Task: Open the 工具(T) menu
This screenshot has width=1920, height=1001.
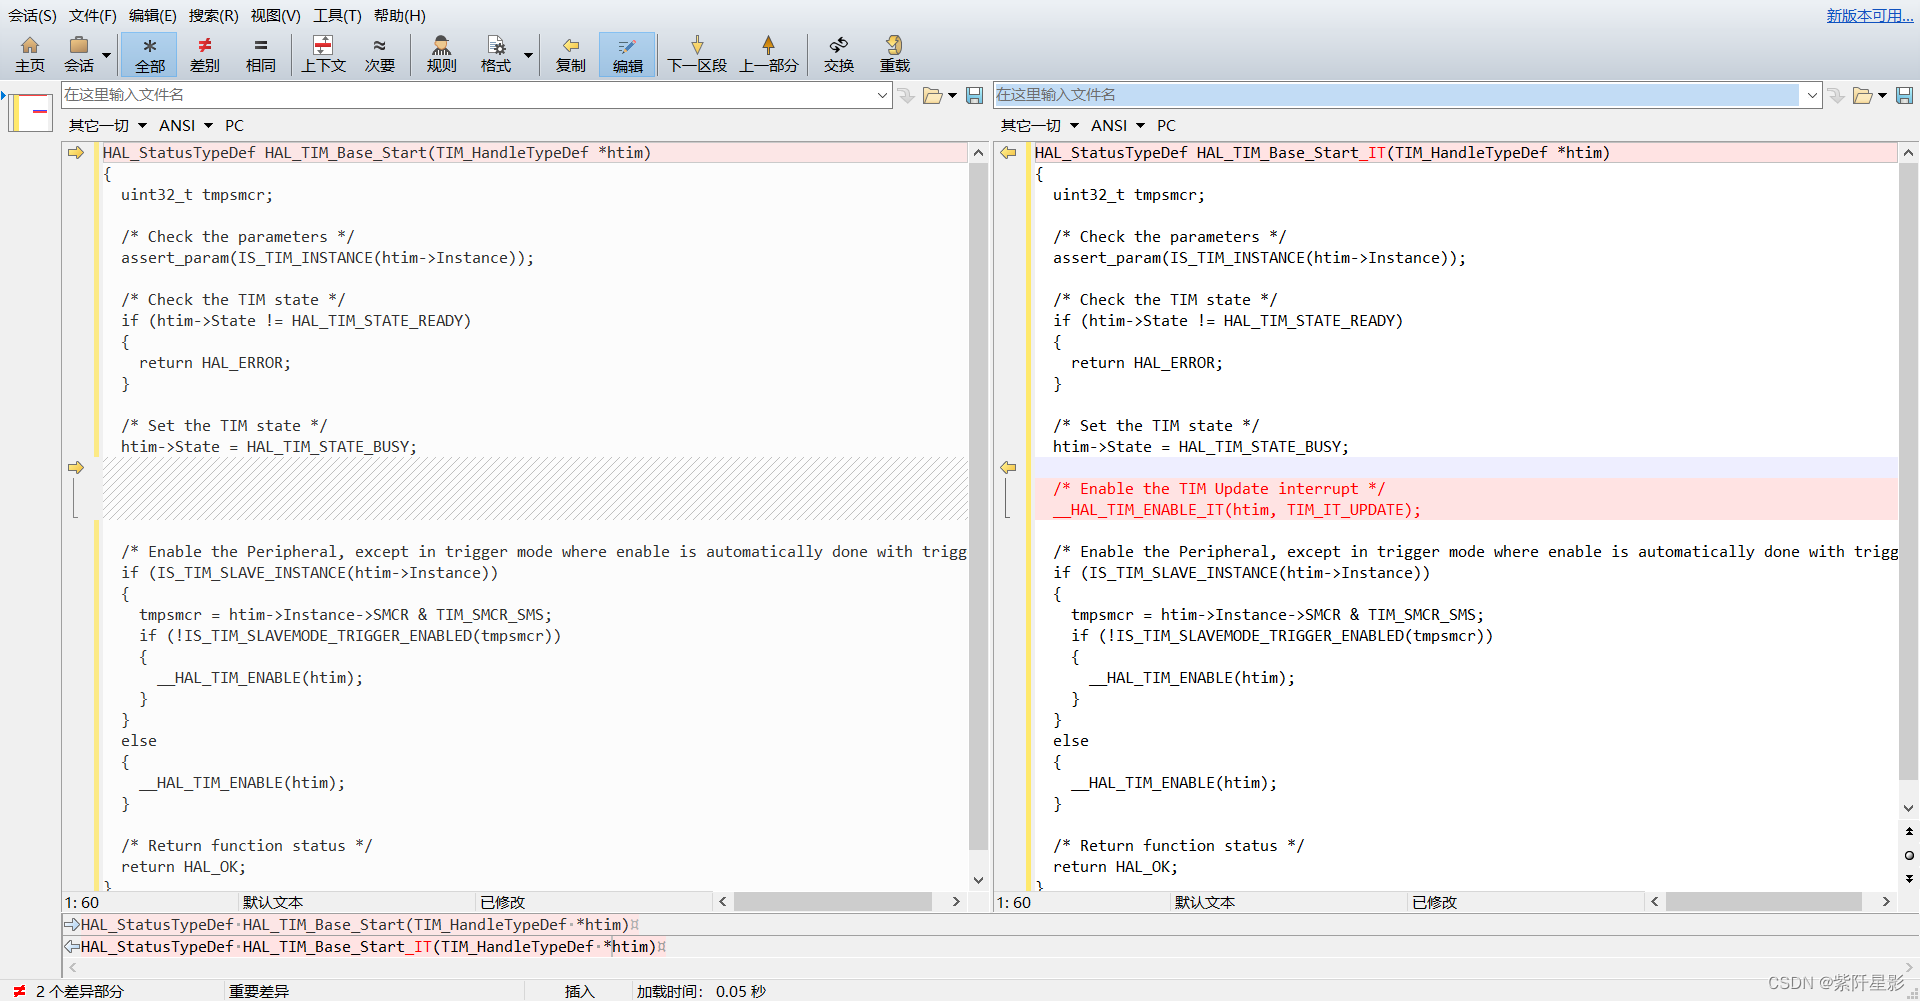Action: (x=337, y=15)
